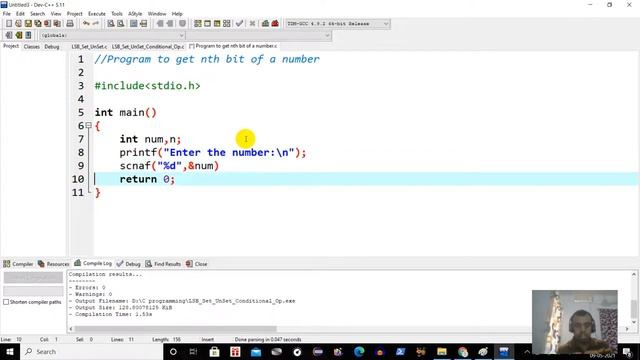Open Find using the toolbar icon

click(111, 24)
